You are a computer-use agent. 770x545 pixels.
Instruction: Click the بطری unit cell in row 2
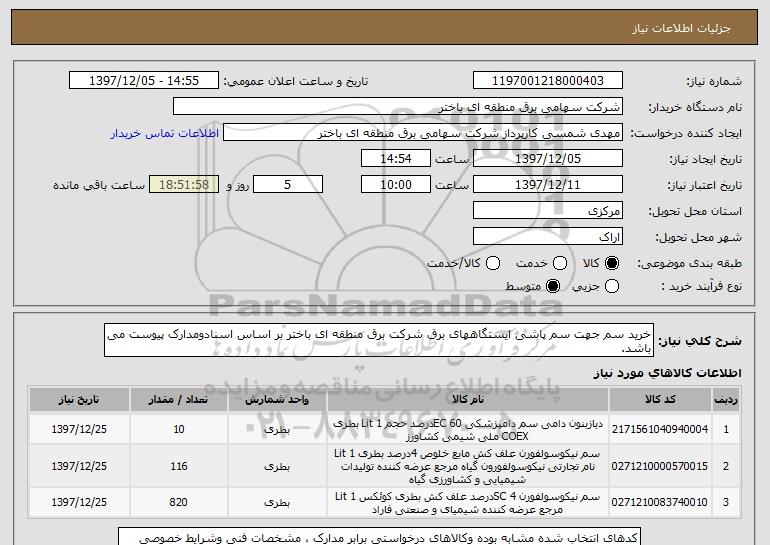[277, 466]
